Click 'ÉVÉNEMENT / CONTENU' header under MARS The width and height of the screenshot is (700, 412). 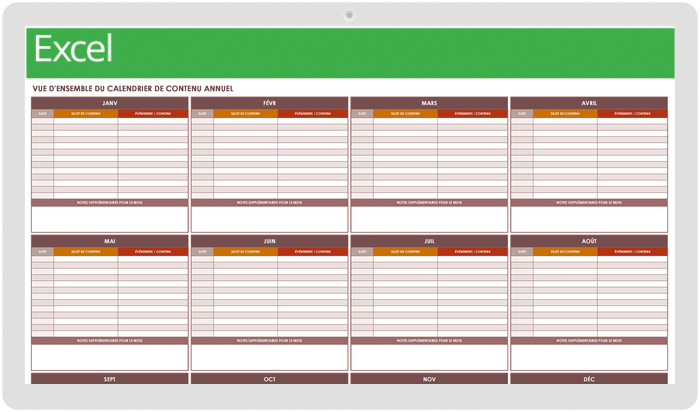pyautogui.click(x=473, y=114)
